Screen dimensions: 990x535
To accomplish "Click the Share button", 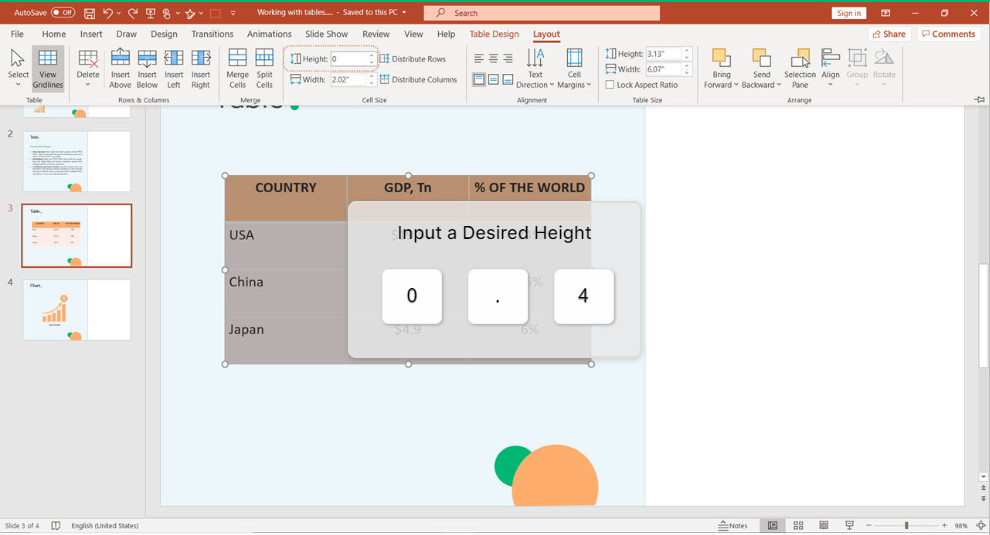I will click(x=889, y=34).
